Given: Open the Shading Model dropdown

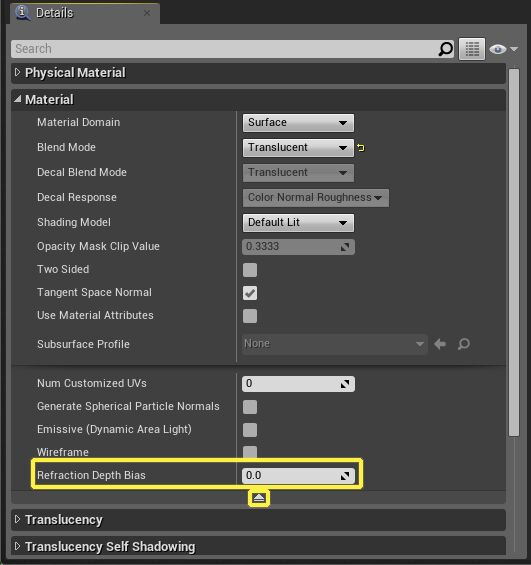Looking at the screenshot, I should 298,223.
